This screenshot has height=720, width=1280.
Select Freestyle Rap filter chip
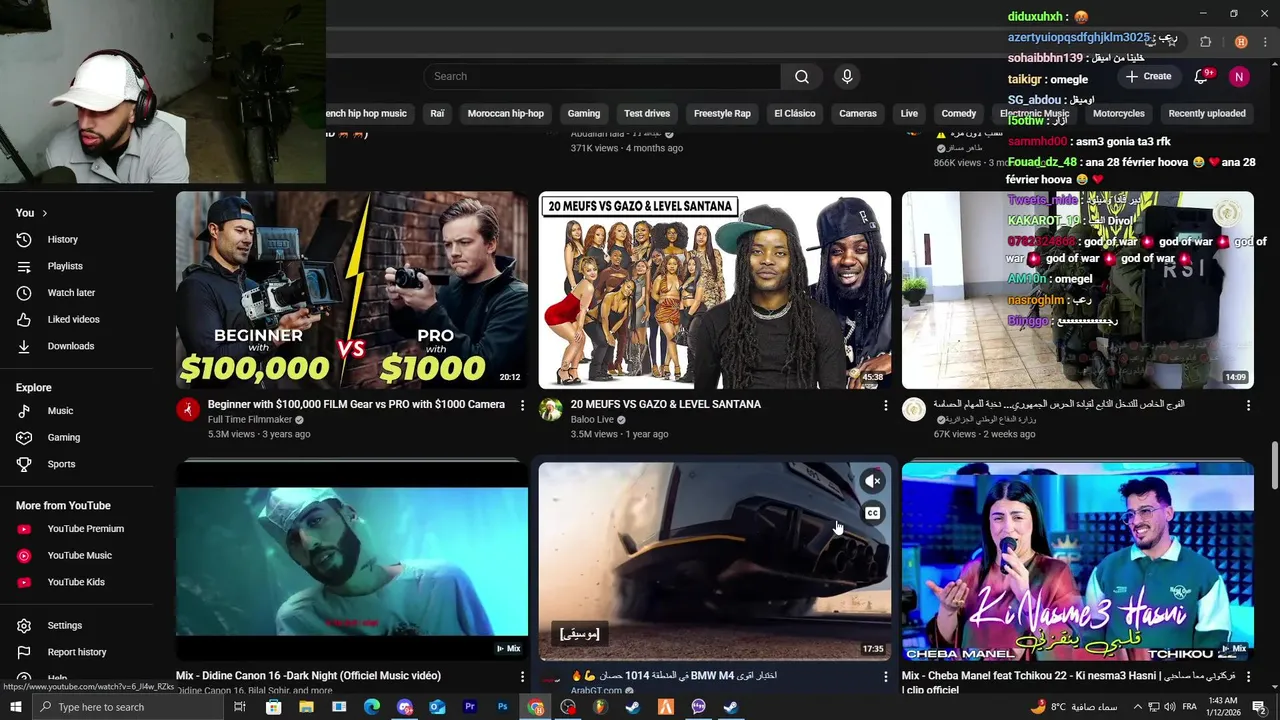[x=722, y=113]
